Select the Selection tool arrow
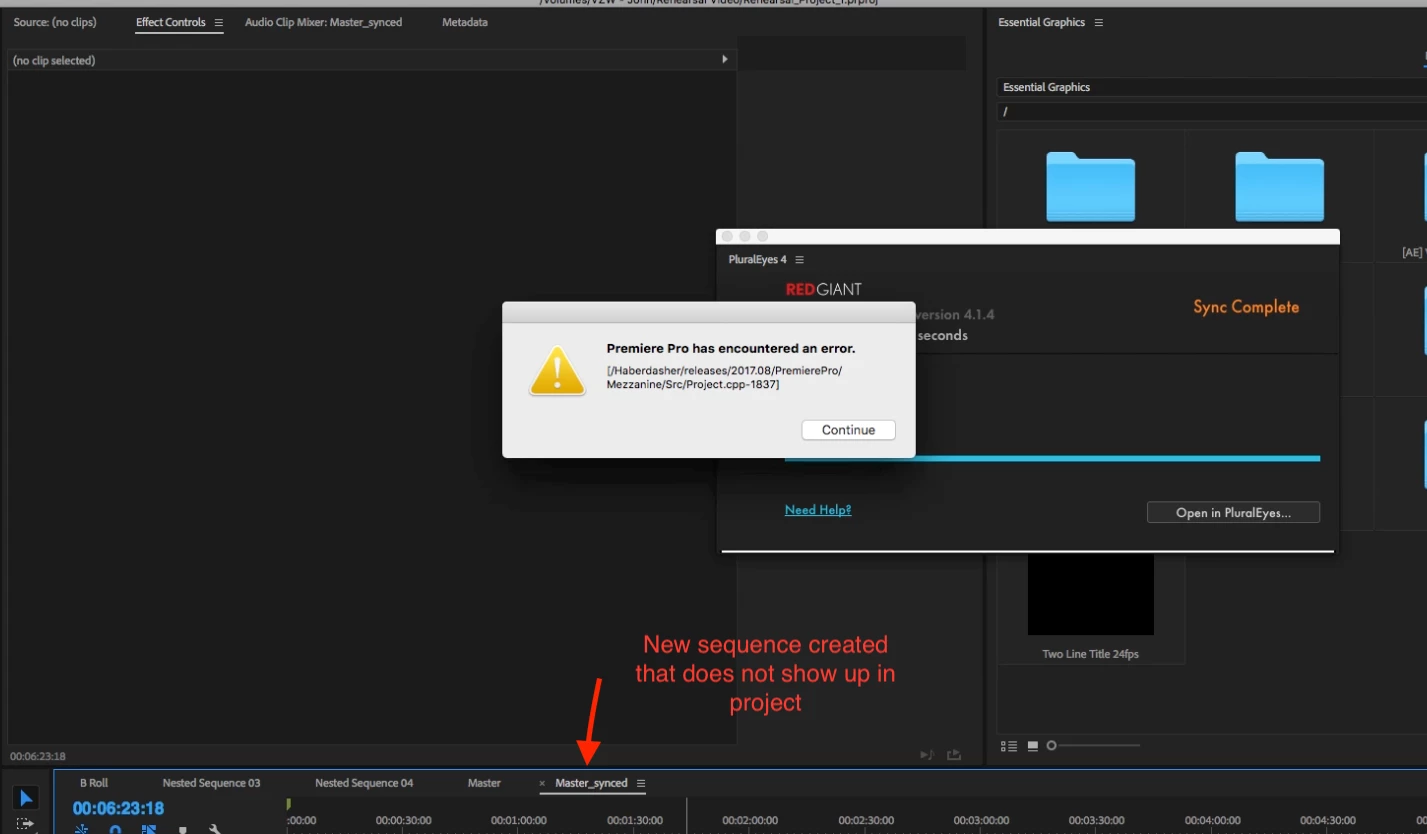Viewport: 1427px width, 834px height. 25,798
